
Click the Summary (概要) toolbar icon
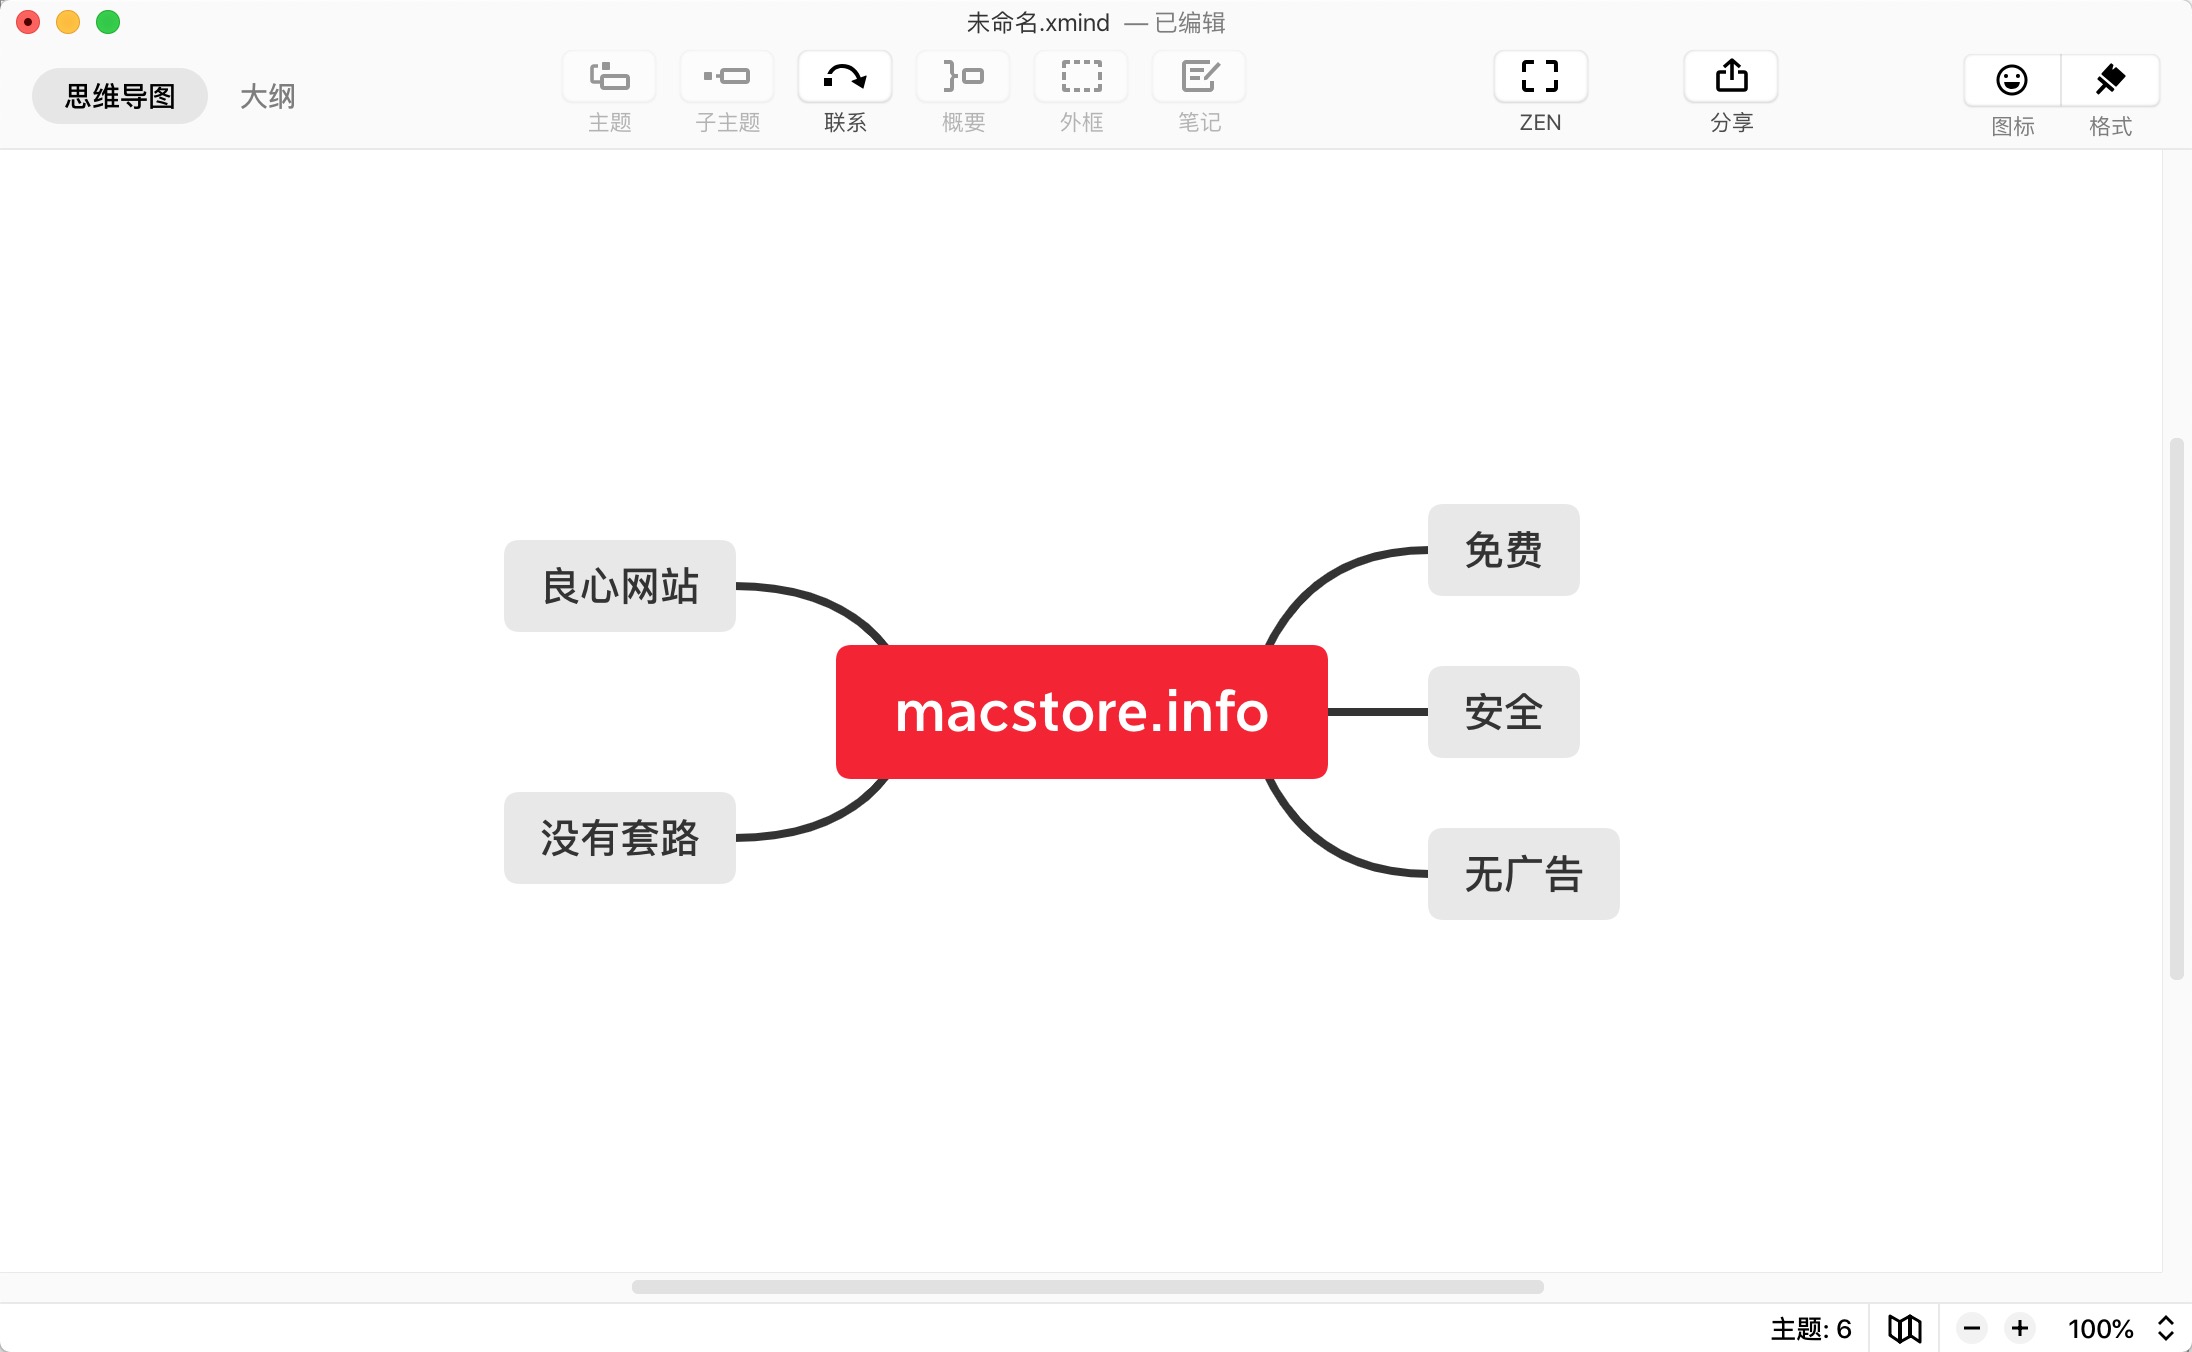click(963, 77)
